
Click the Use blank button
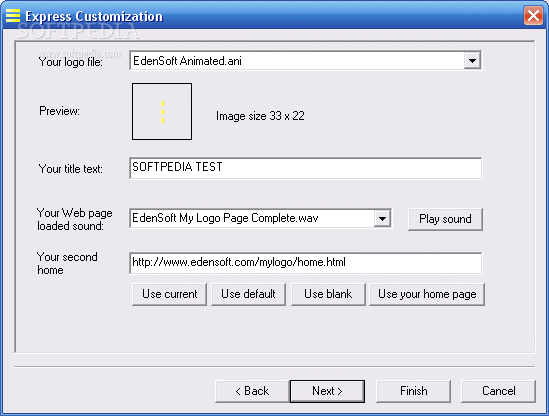click(328, 294)
